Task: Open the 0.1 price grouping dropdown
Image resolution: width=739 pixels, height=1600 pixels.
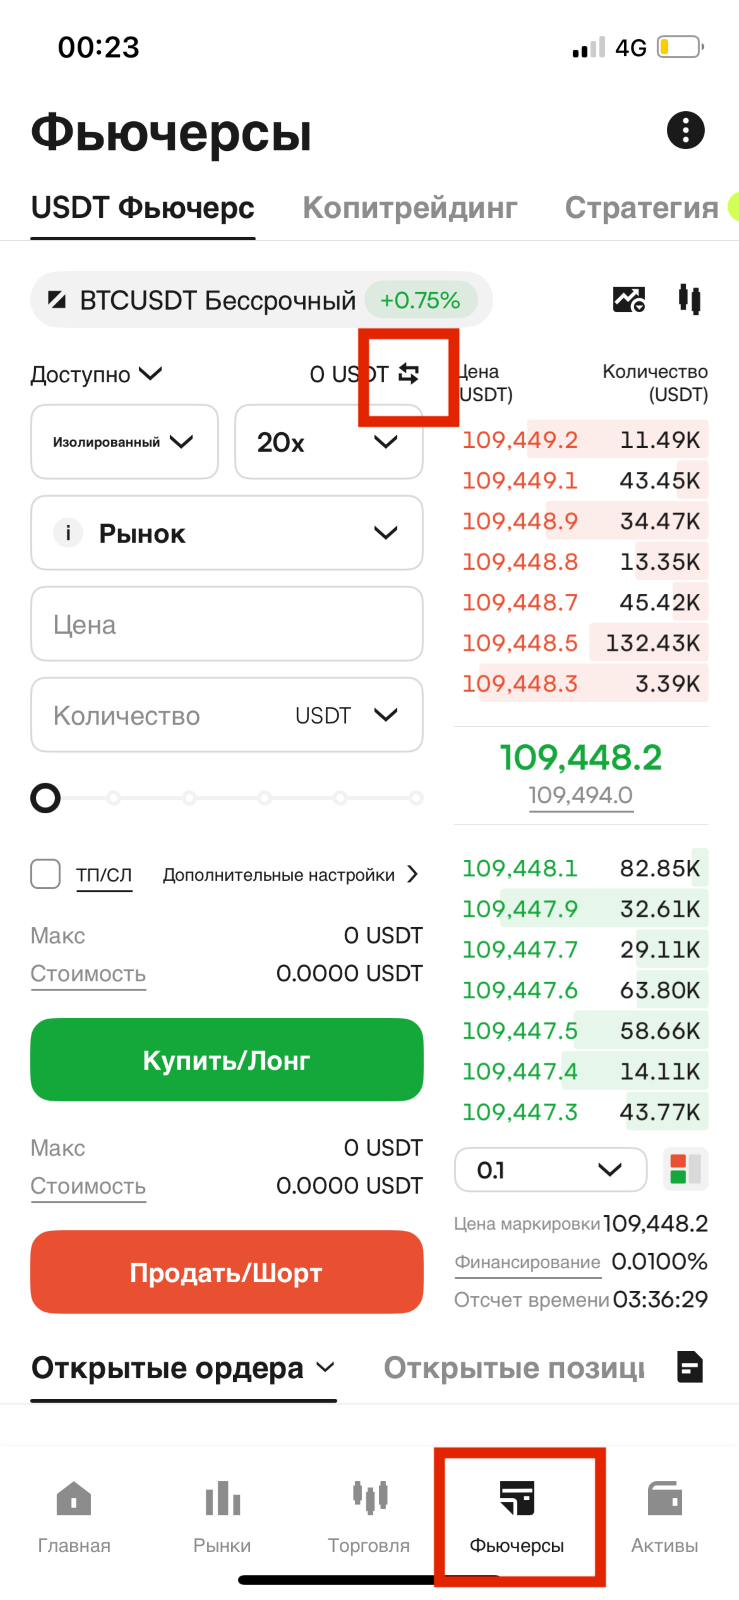Action: (551, 1170)
